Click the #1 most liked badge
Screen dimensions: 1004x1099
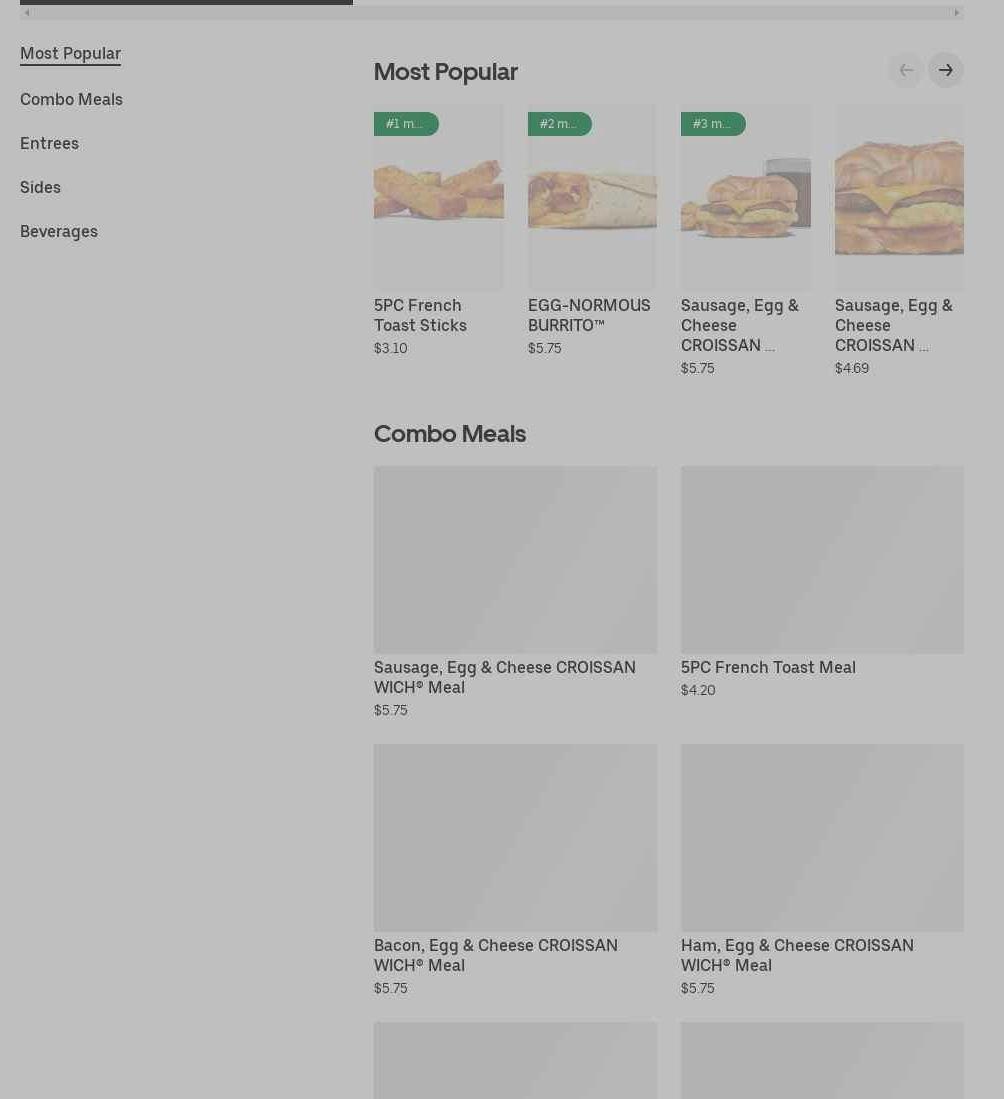(405, 124)
